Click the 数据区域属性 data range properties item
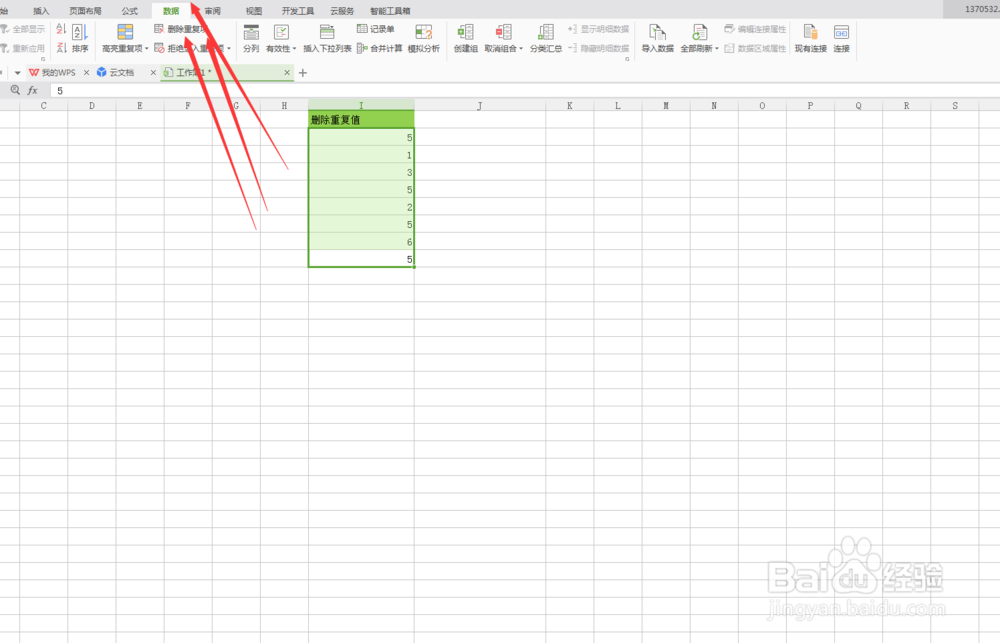The width and height of the screenshot is (1000, 643). point(755,48)
